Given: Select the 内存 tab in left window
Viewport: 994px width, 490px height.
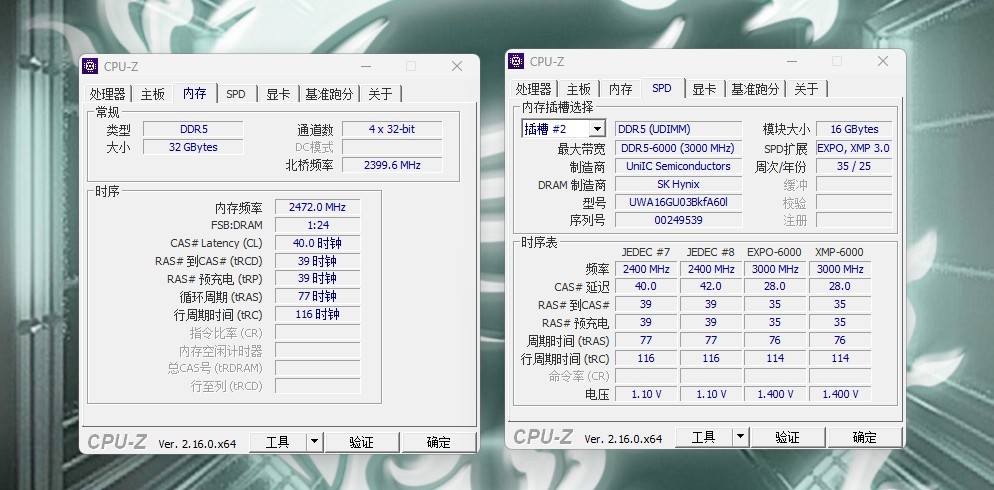Looking at the screenshot, I should tap(195, 93).
